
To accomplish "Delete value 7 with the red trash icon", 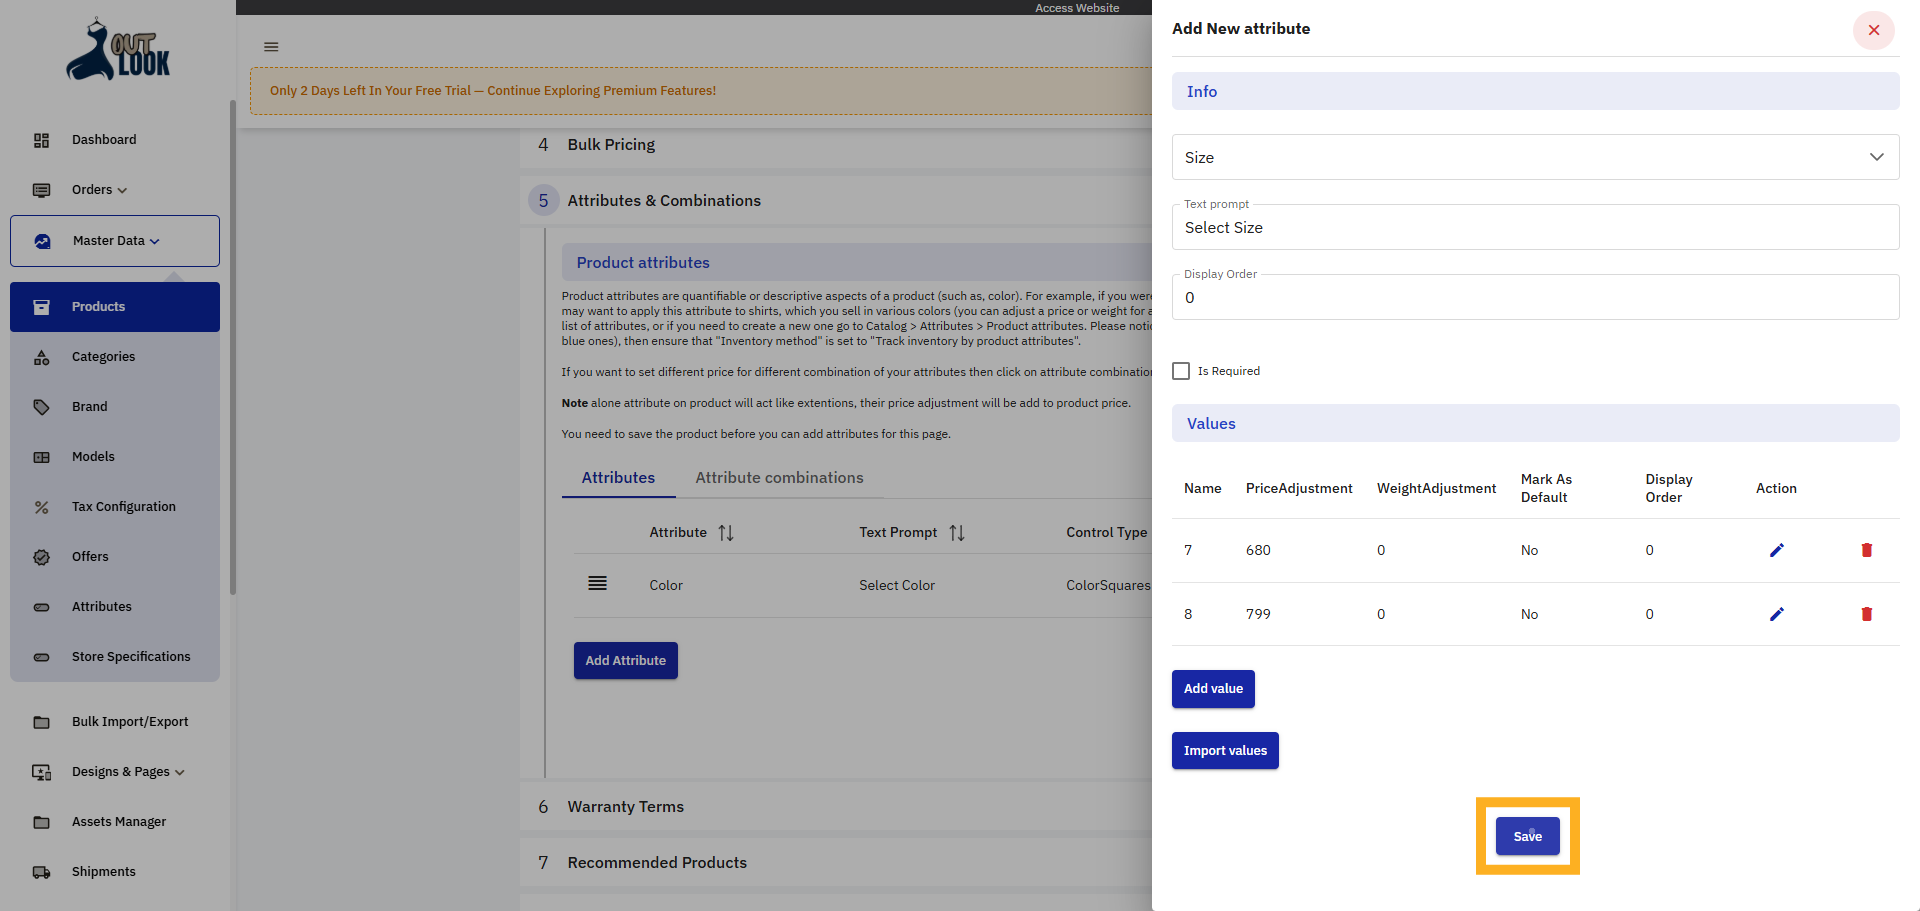I will point(1866,550).
